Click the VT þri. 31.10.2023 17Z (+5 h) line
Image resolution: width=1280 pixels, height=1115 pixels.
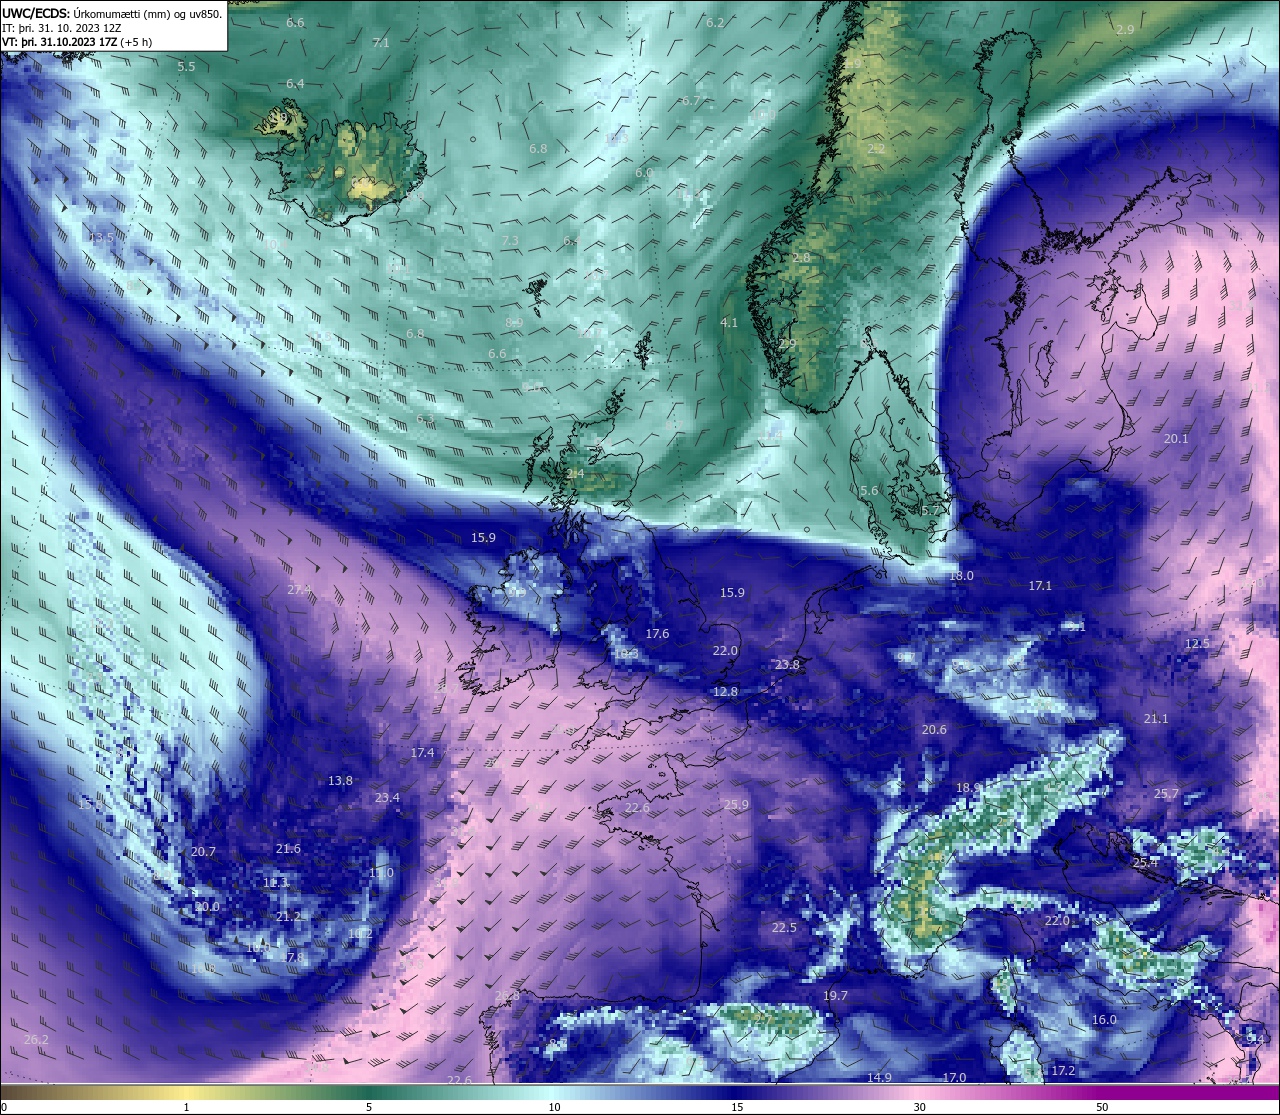pos(77,42)
